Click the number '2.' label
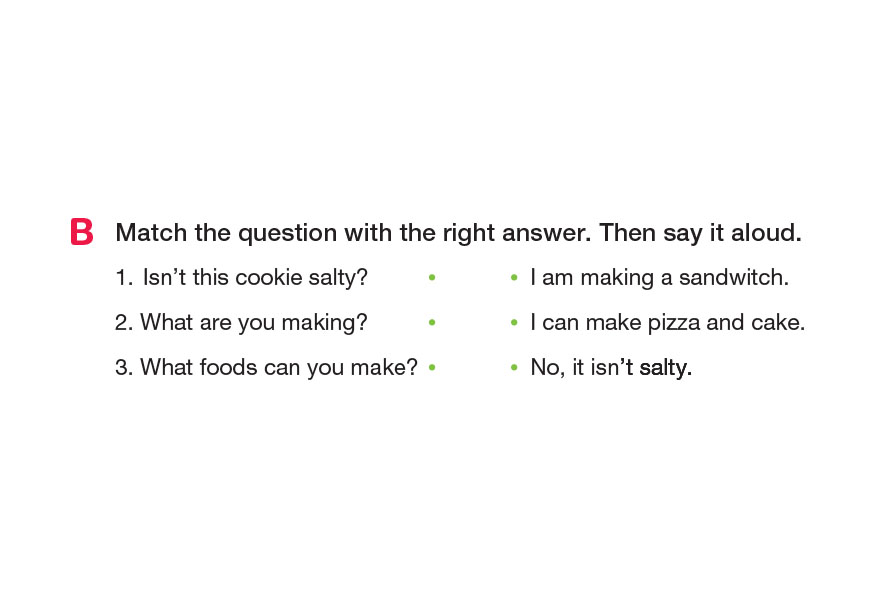The width and height of the screenshot is (873, 612). (124, 322)
